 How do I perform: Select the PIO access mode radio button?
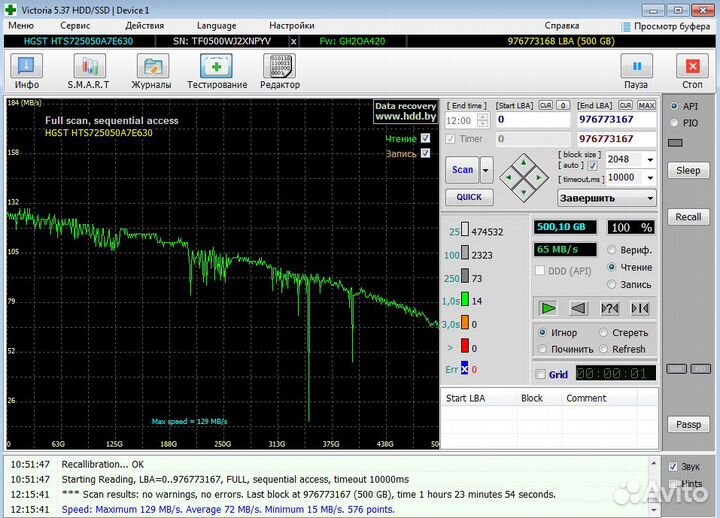point(675,123)
